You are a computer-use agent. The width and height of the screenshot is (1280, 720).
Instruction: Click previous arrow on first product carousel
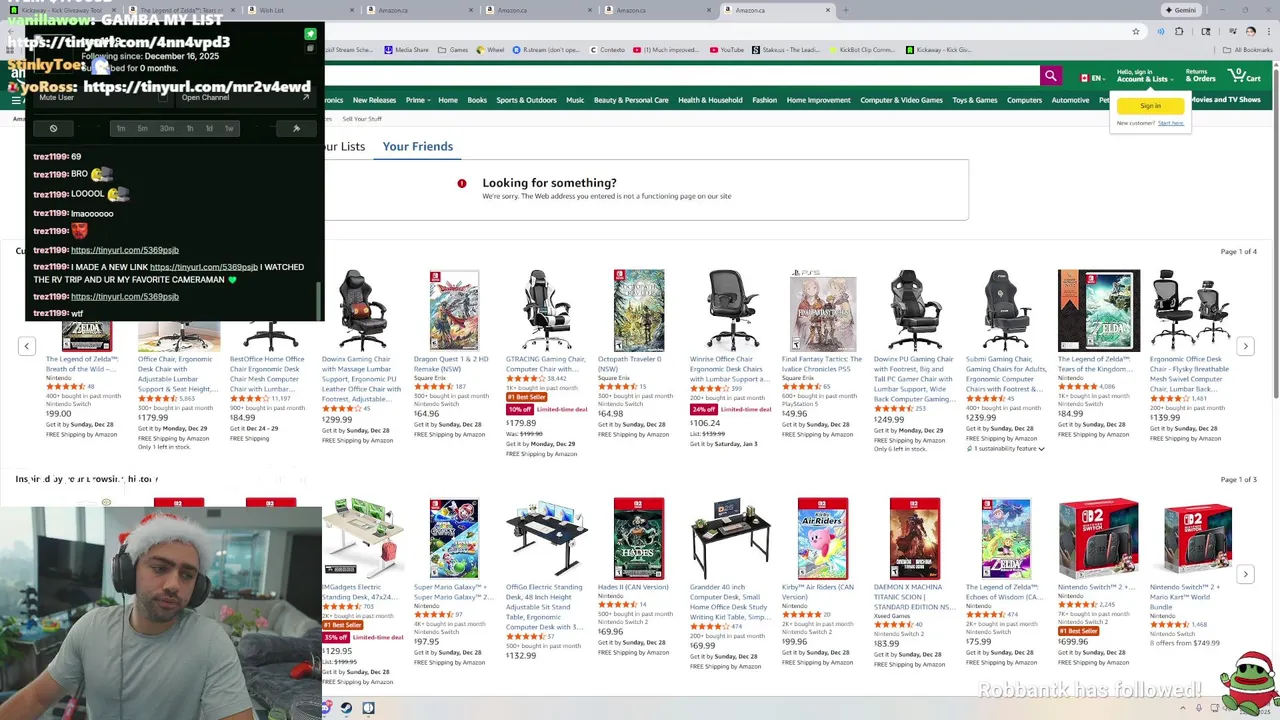[27, 346]
